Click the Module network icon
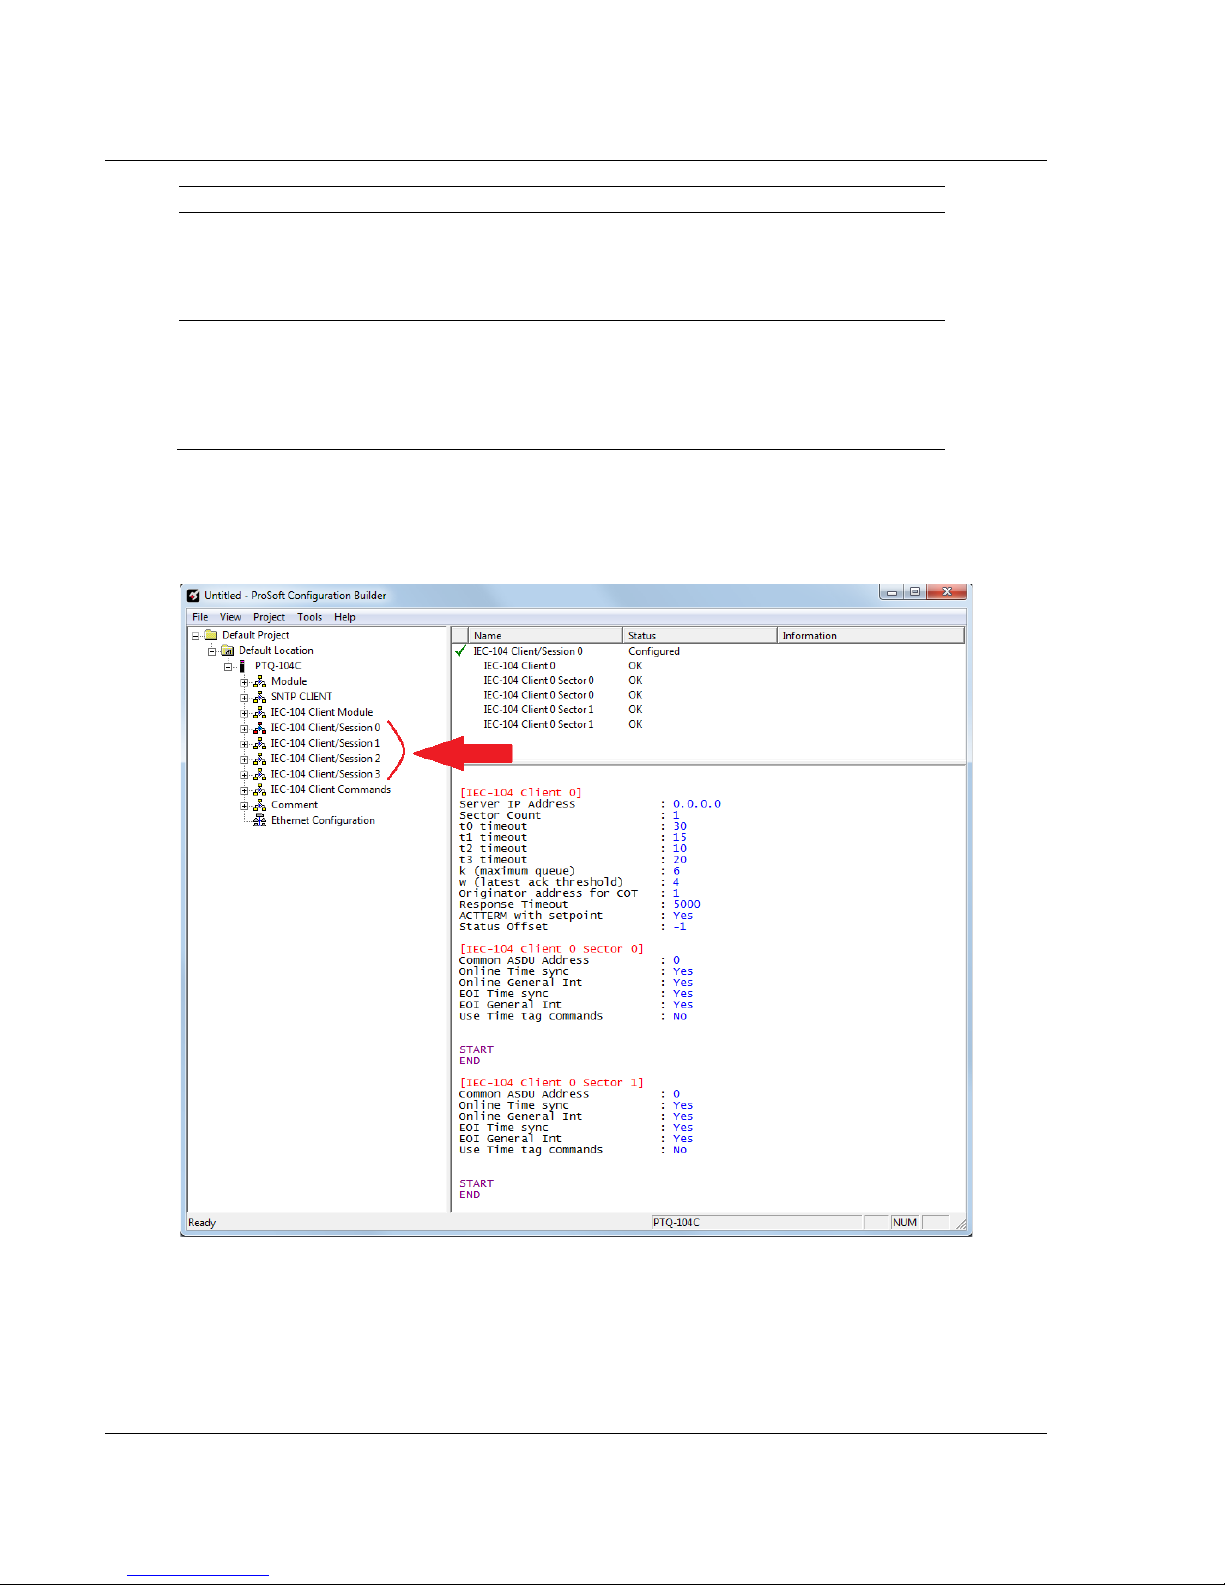The width and height of the screenshot is (1225, 1585). tap(259, 681)
